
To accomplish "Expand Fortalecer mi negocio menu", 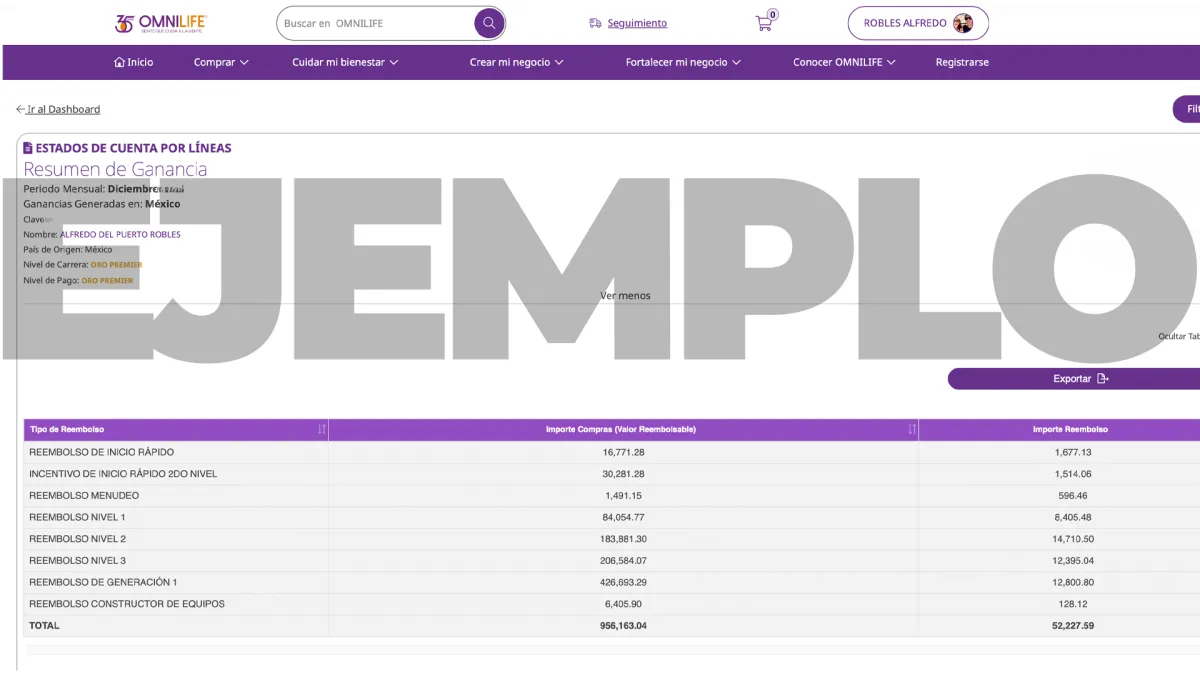I will pyautogui.click(x=683, y=62).
